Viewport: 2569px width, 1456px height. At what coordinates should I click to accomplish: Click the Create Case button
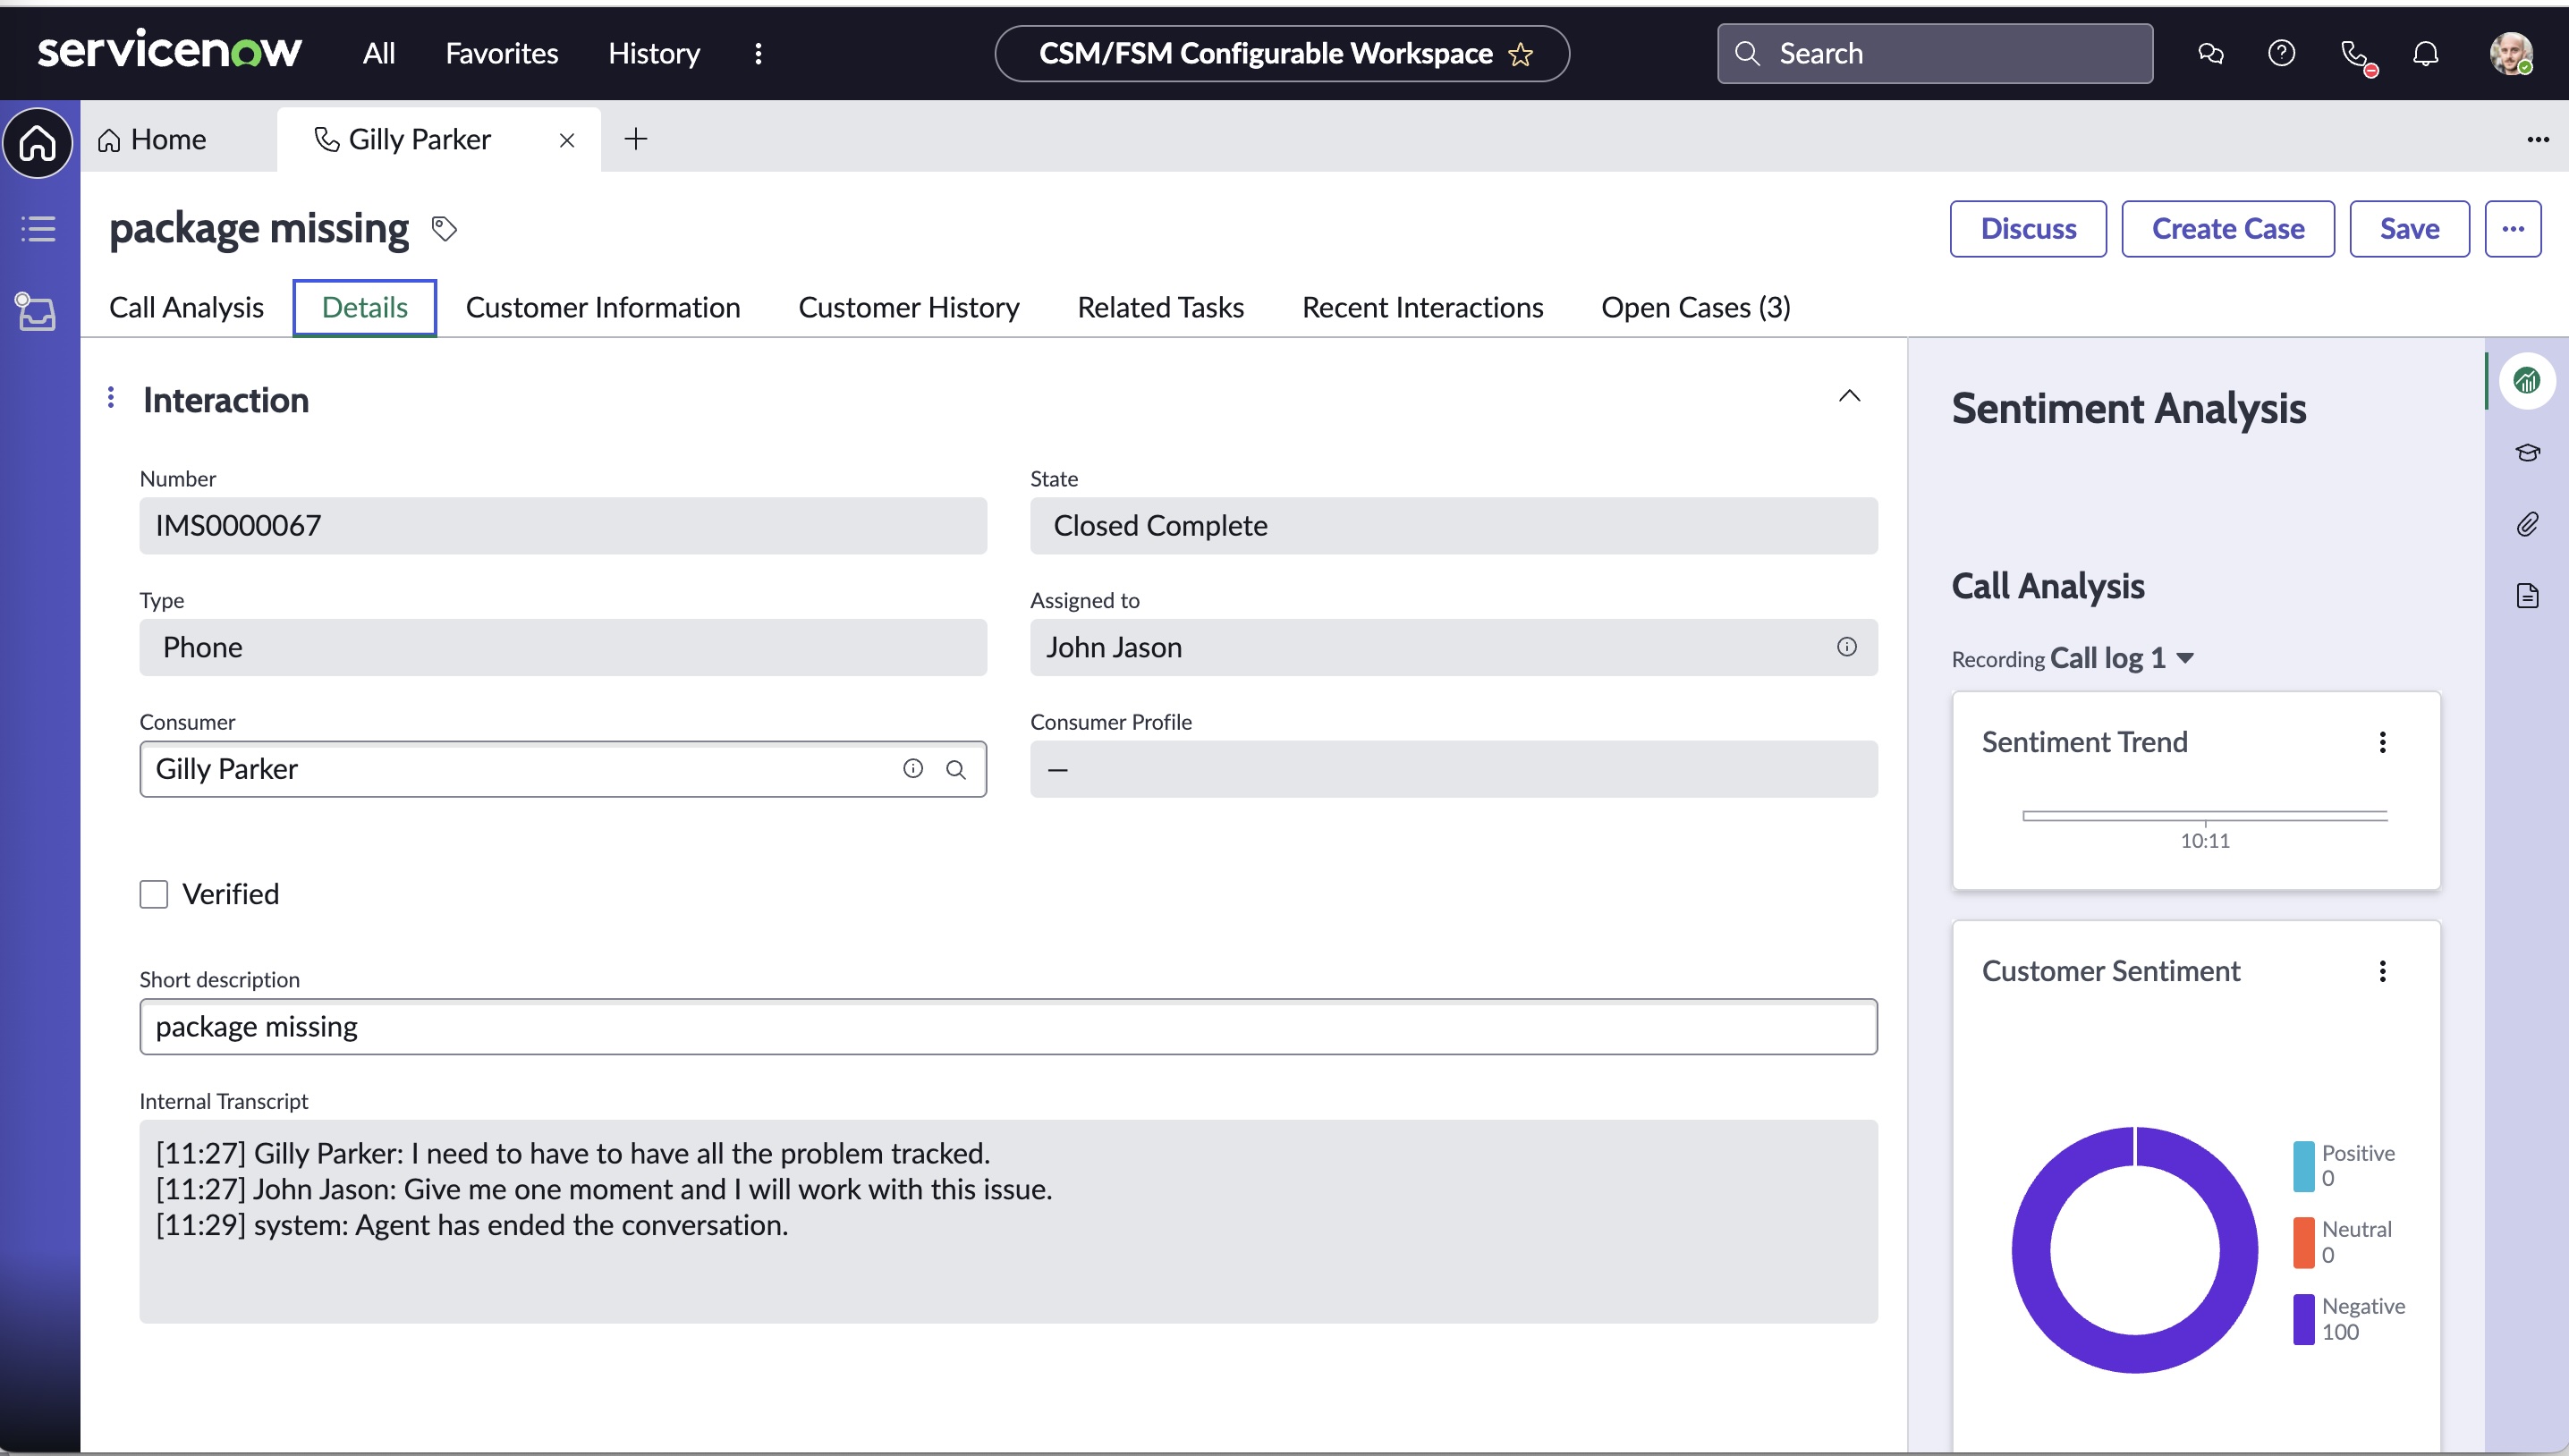pos(2228,229)
